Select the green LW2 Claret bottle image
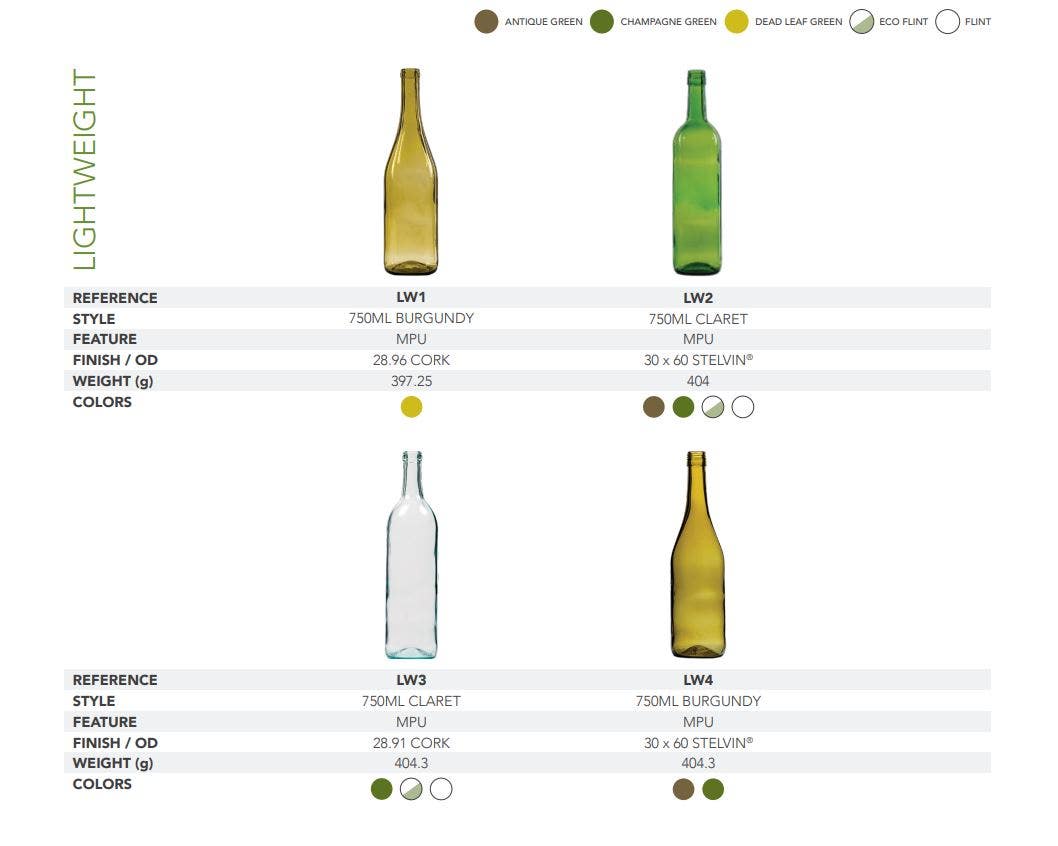 [x=697, y=172]
